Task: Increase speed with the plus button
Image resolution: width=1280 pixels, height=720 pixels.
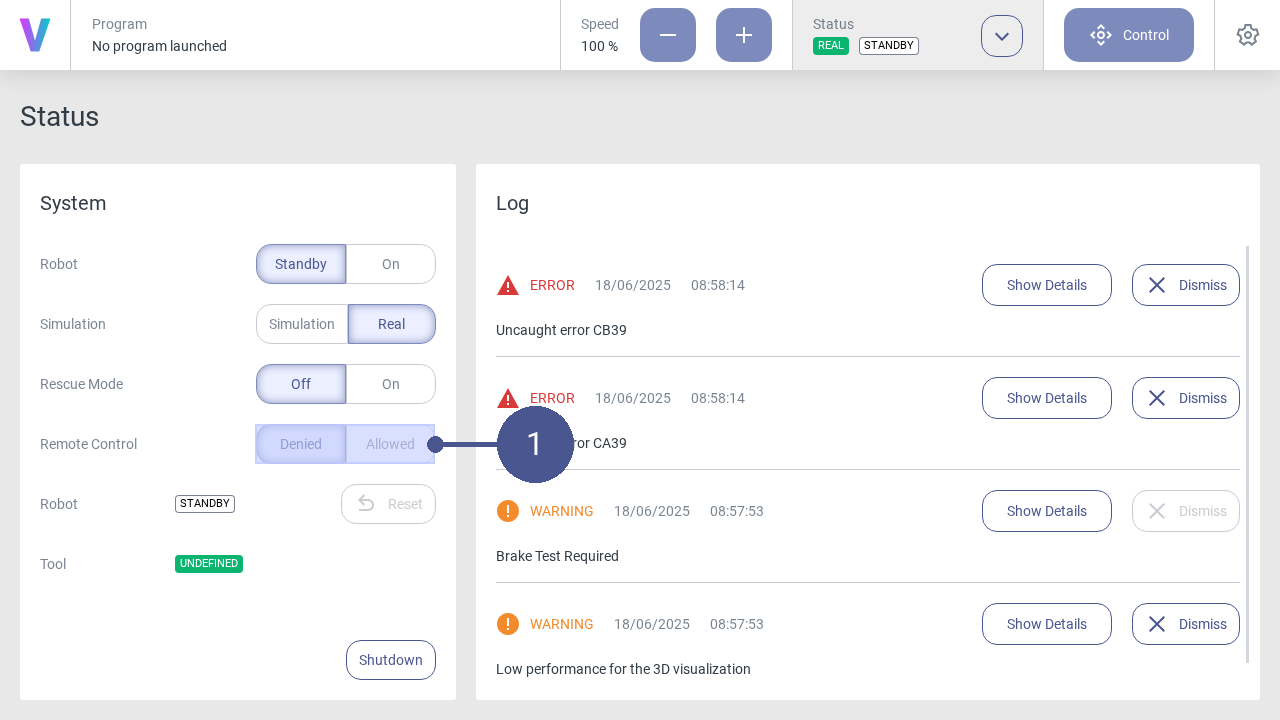Action: [744, 35]
